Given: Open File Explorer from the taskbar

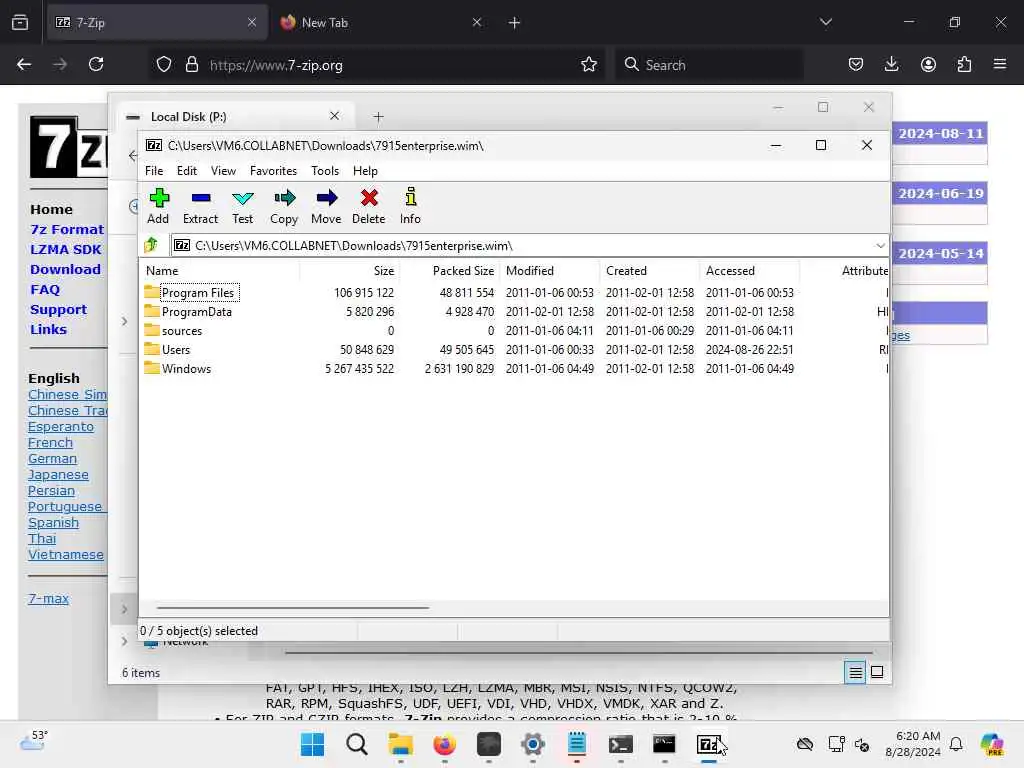Looking at the screenshot, I should pyautogui.click(x=400, y=744).
